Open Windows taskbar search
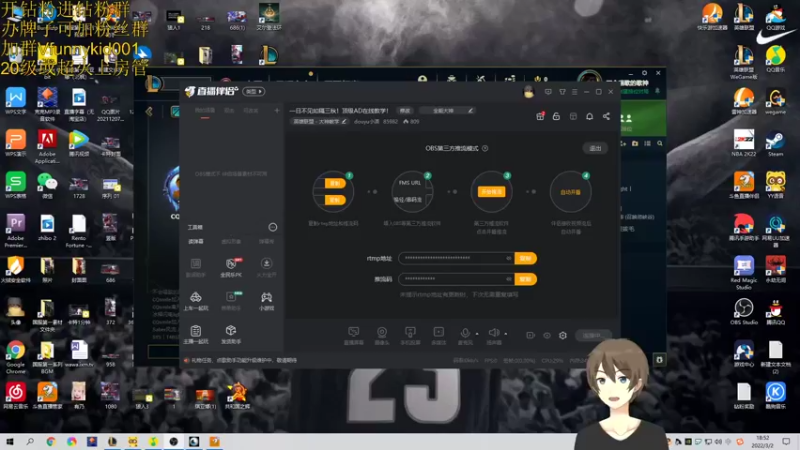This screenshot has height=450, width=800. [x=30, y=441]
